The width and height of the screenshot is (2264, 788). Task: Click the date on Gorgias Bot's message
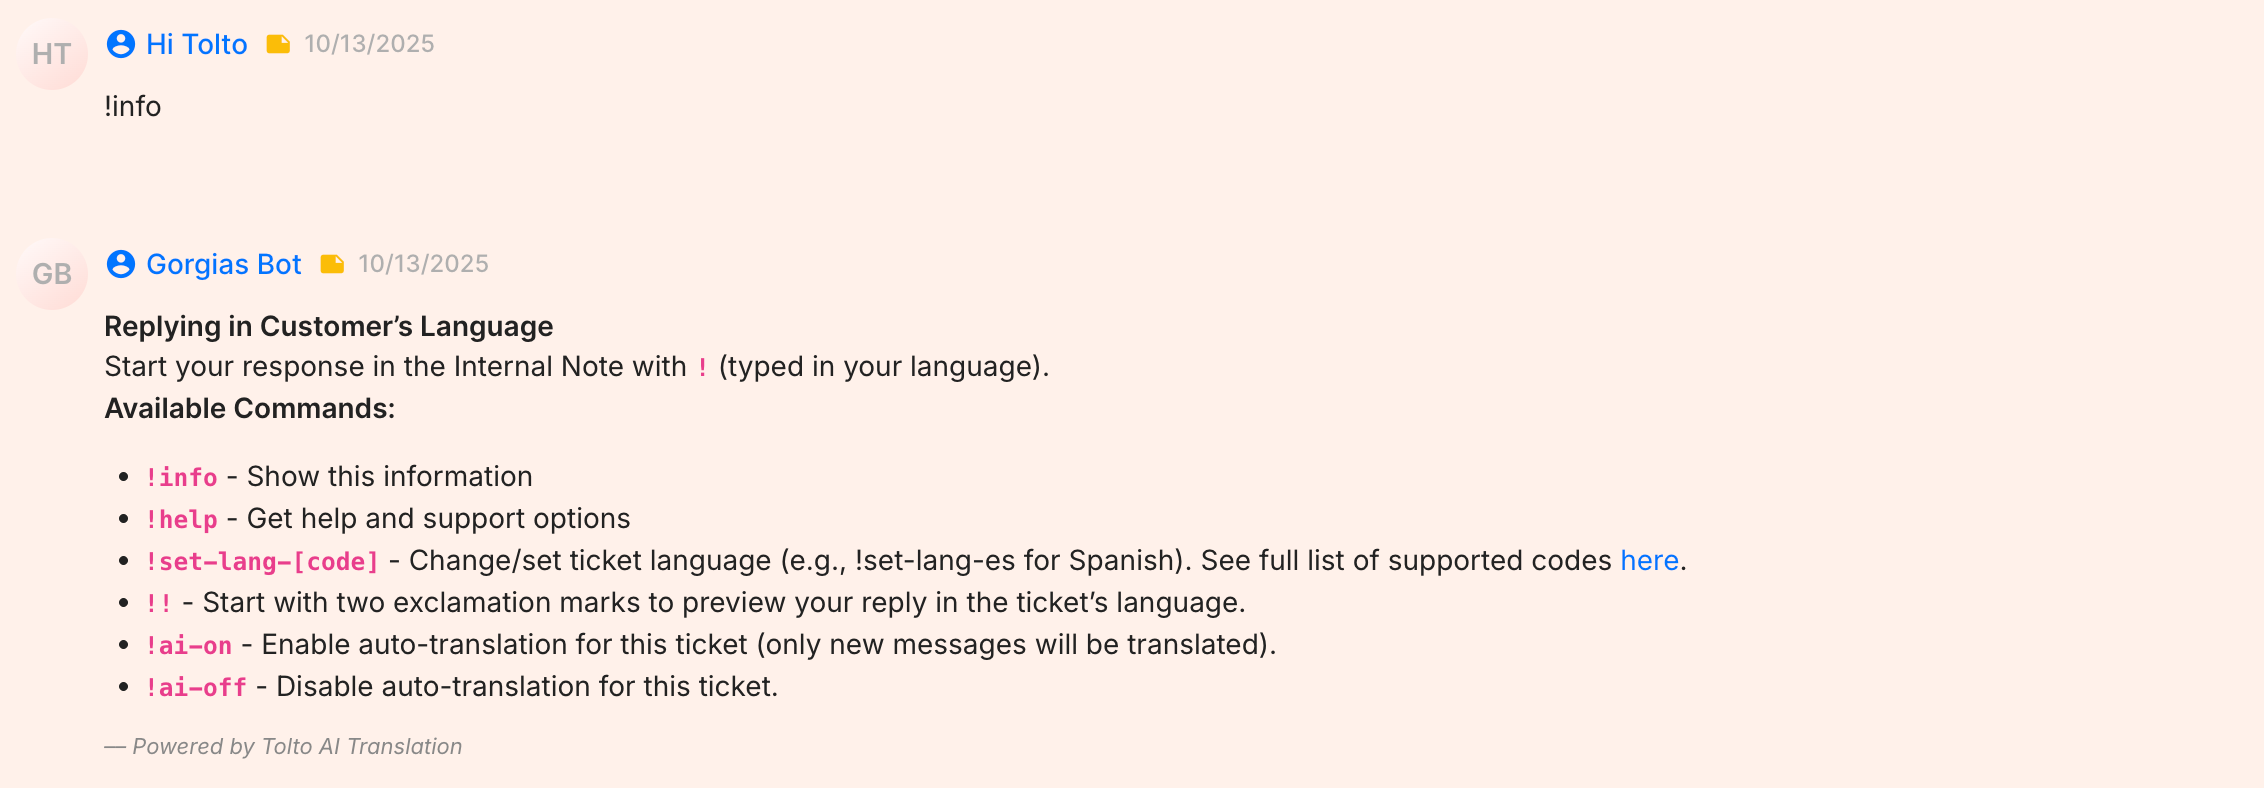423,264
